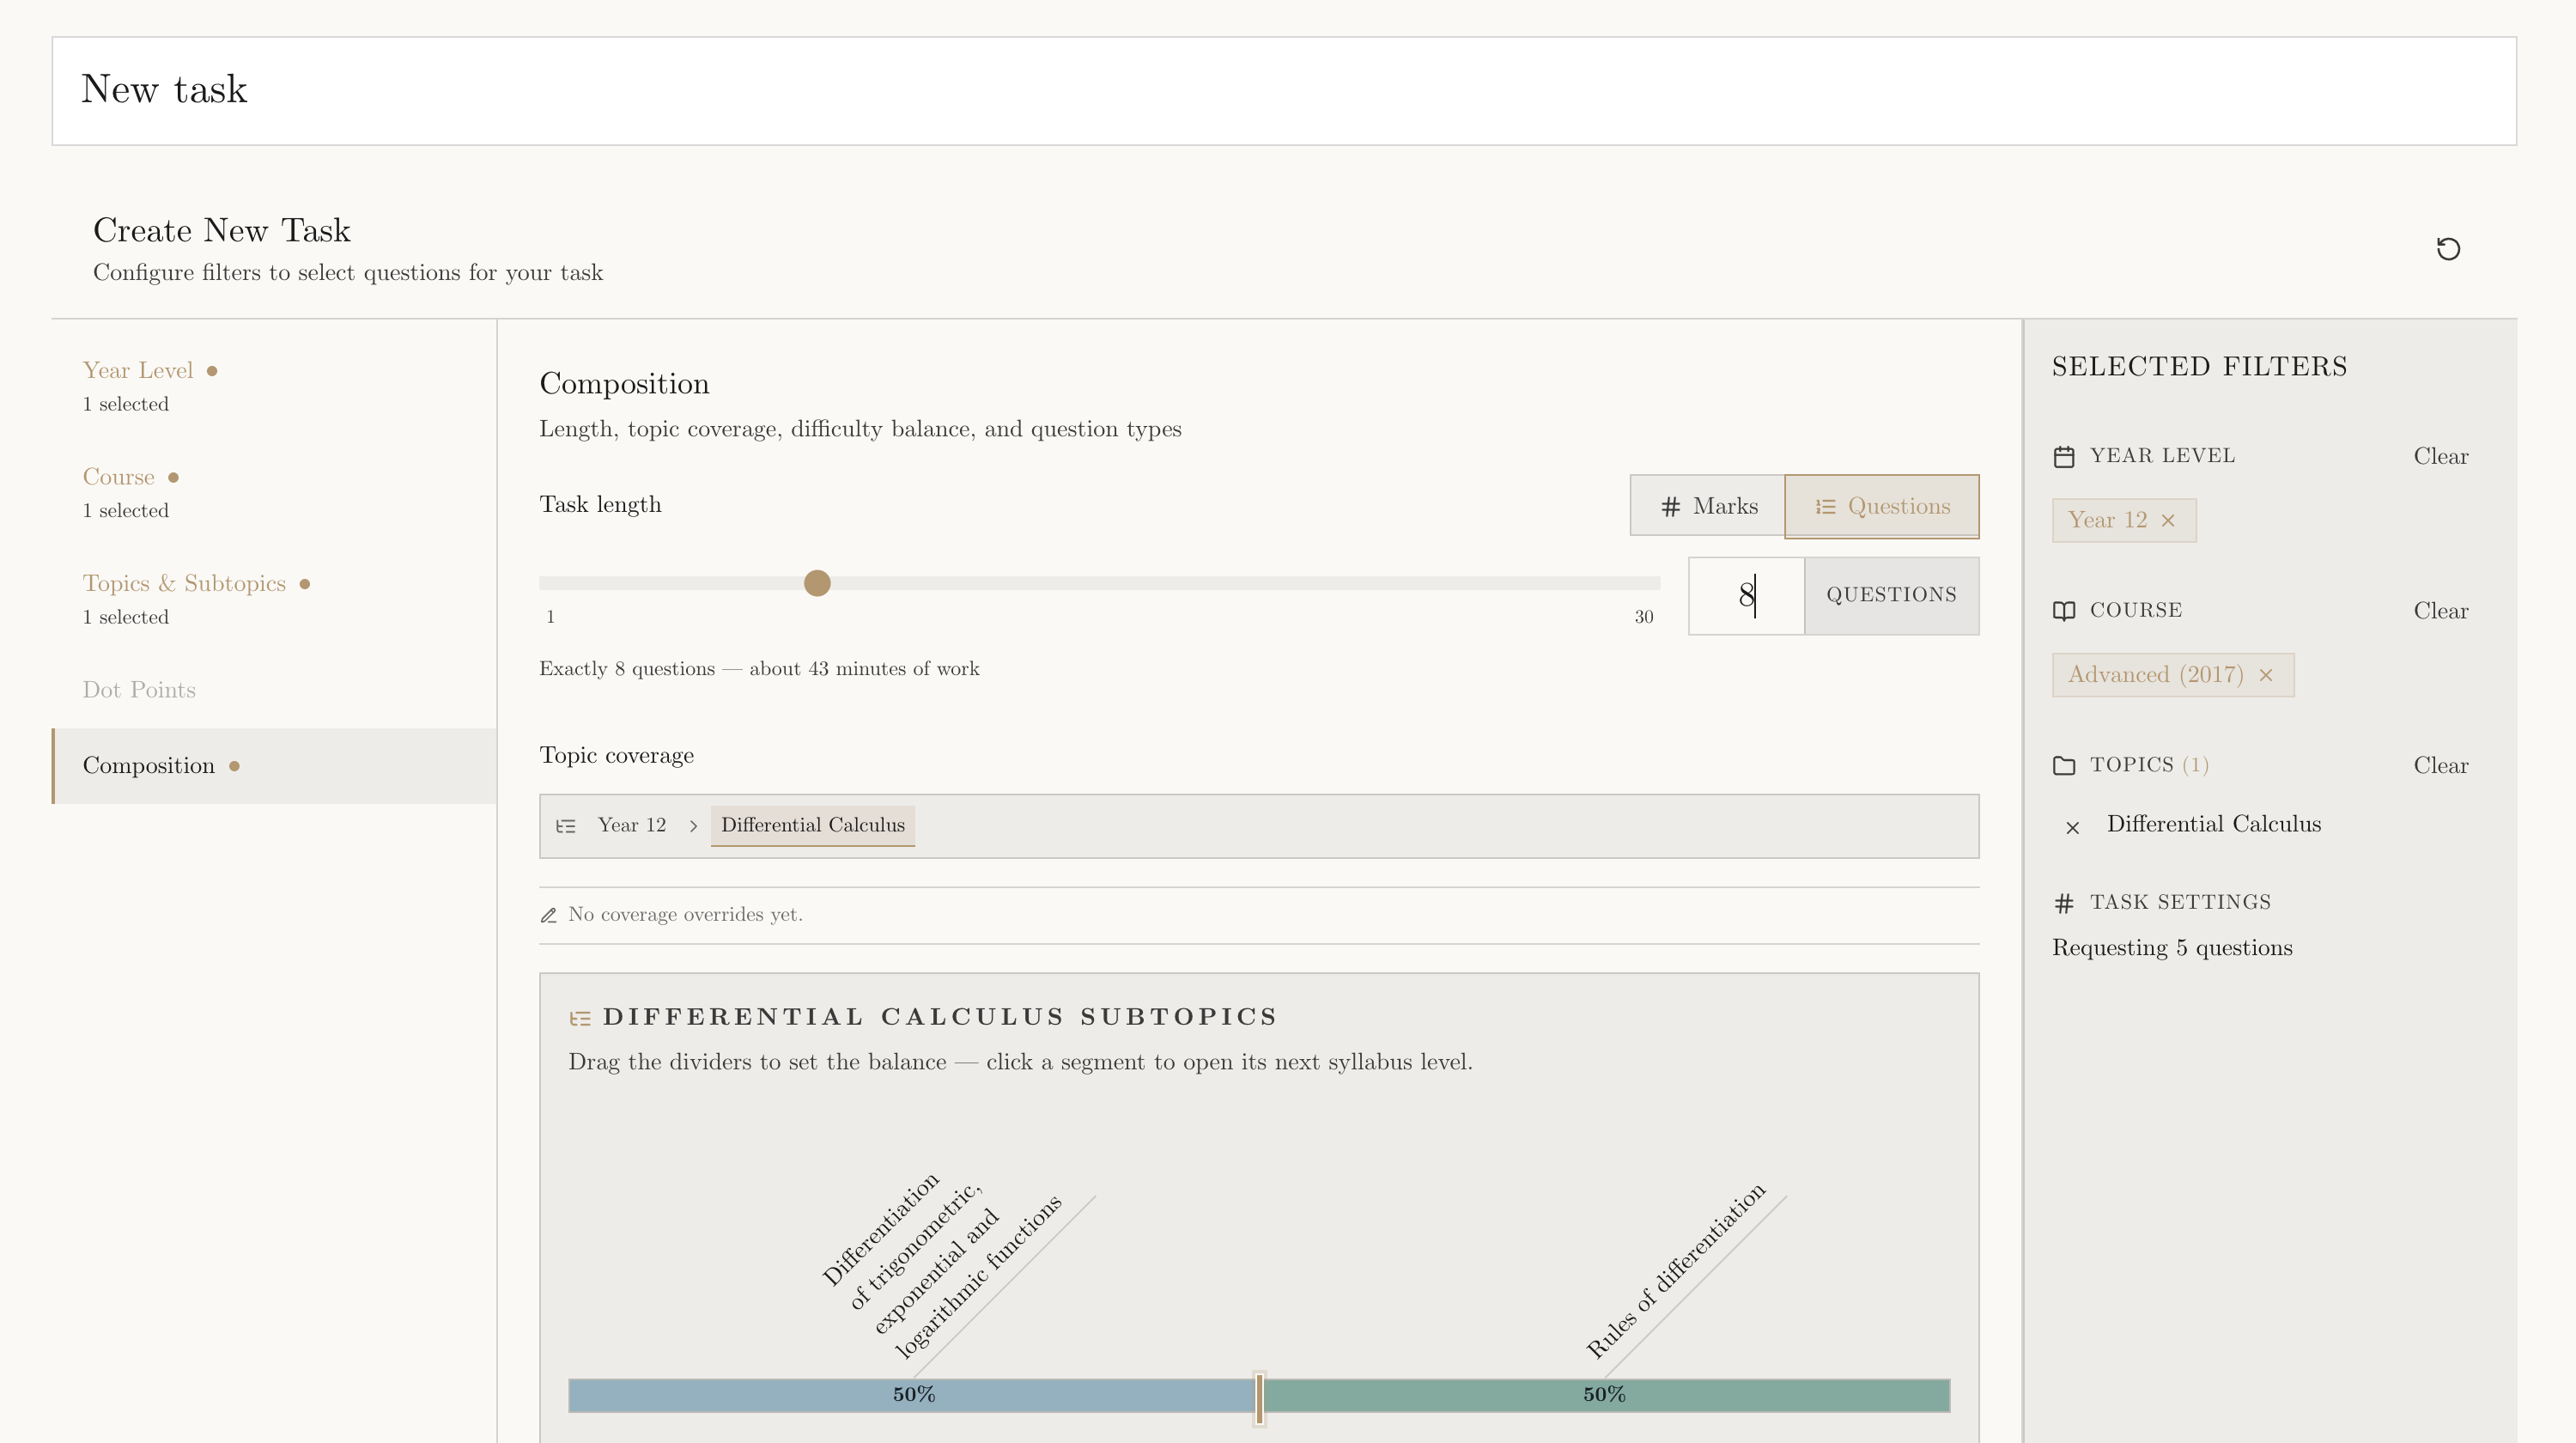The image size is (2576, 1443).
Task: Expand the breadcrumb chevron after Year 12
Action: (692, 826)
